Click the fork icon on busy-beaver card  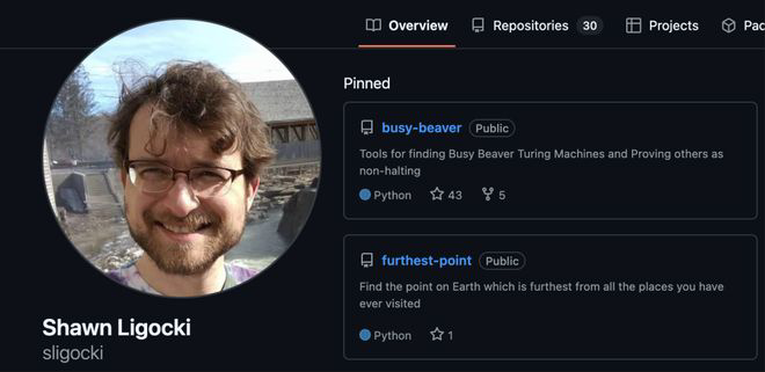[487, 195]
